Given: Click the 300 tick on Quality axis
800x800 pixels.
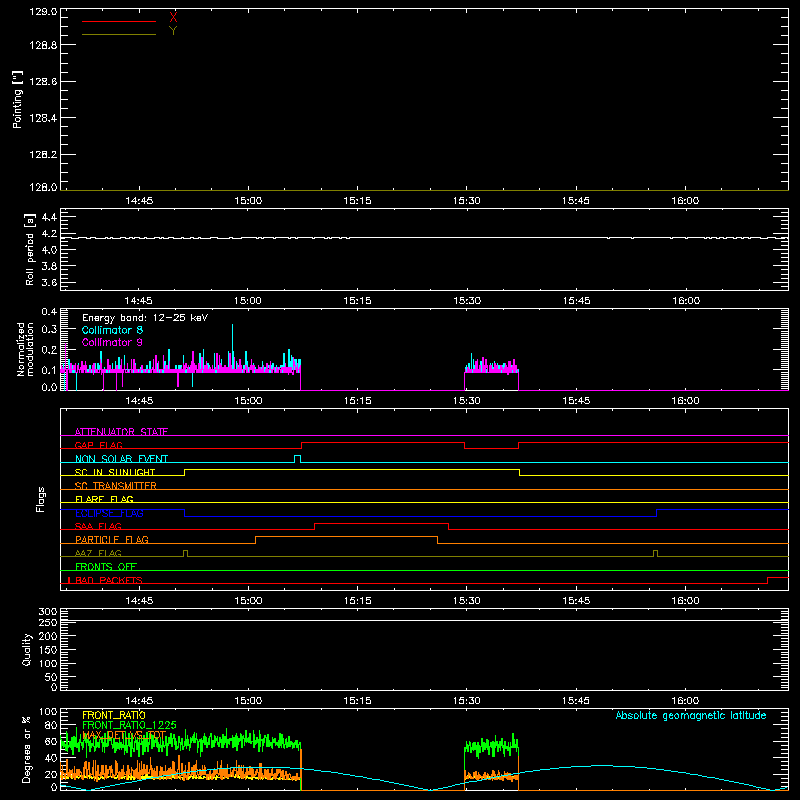Looking at the screenshot, I should coord(48,612).
